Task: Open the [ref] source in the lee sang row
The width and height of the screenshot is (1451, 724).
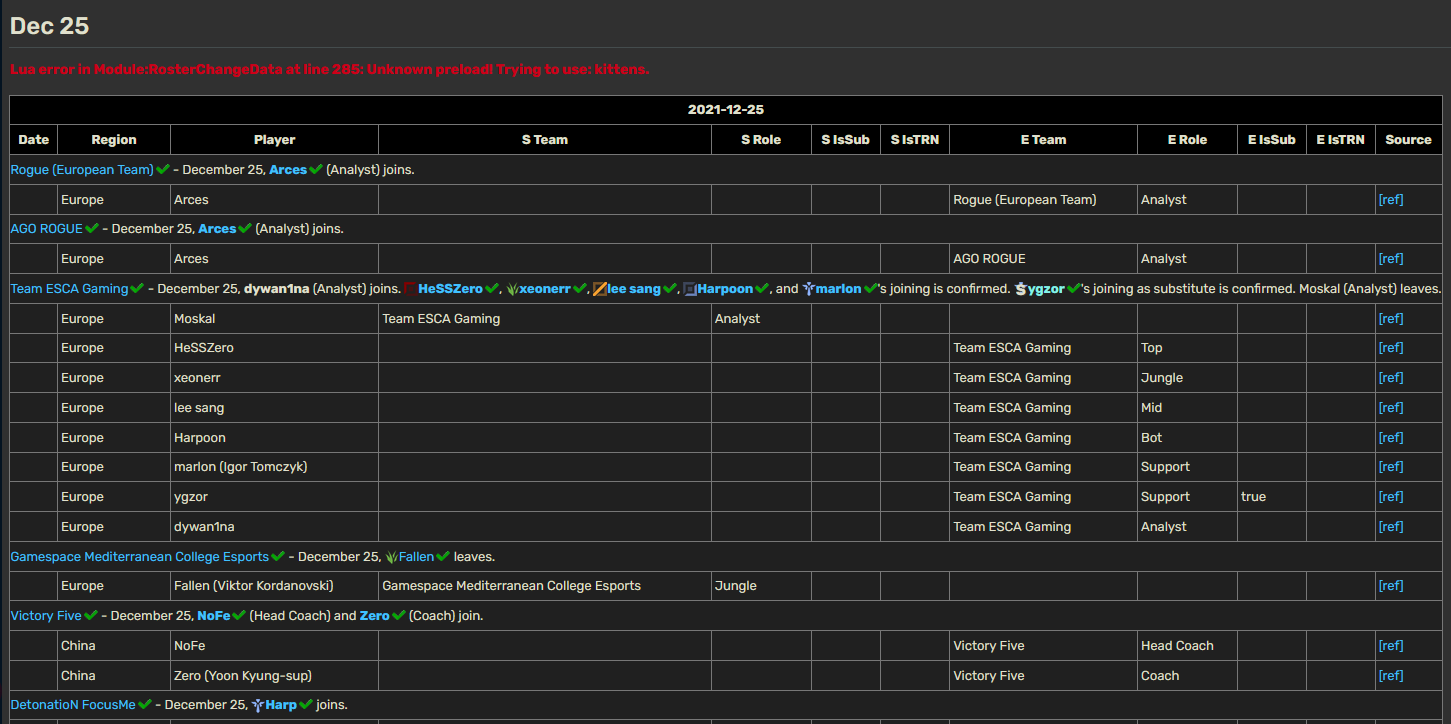Action: coord(1391,408)
